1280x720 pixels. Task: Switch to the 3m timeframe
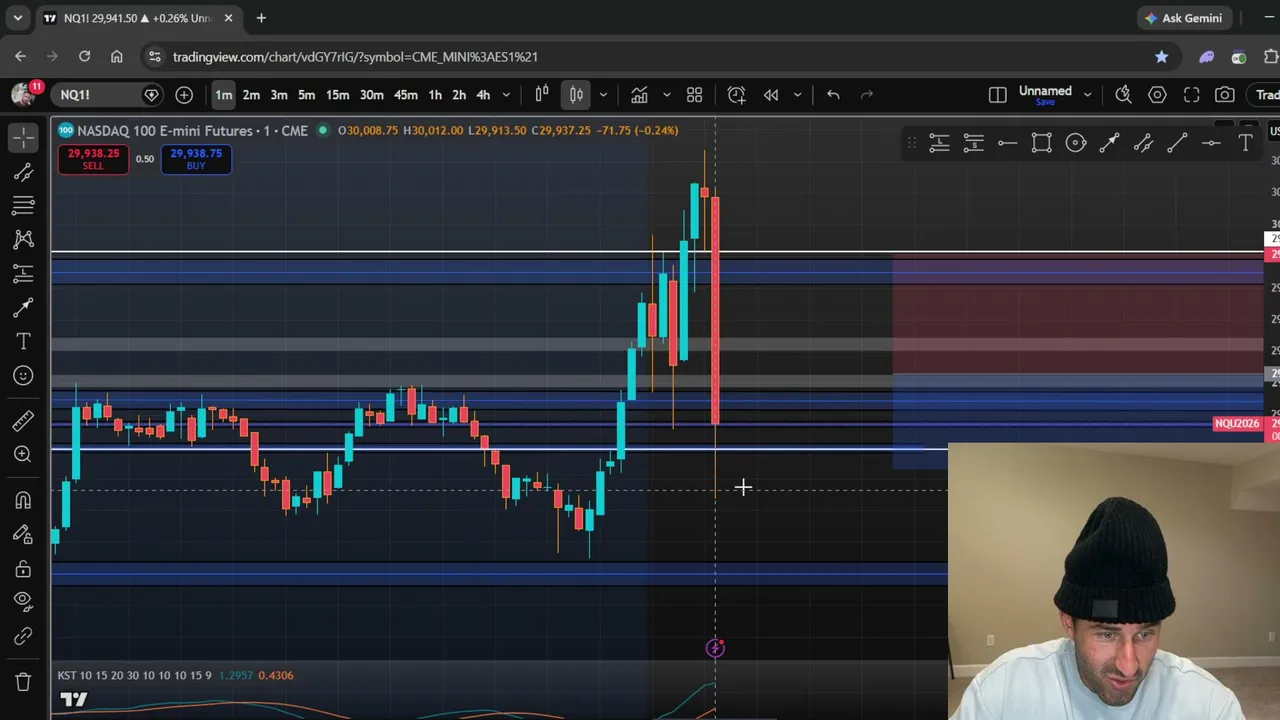(279, 95)
